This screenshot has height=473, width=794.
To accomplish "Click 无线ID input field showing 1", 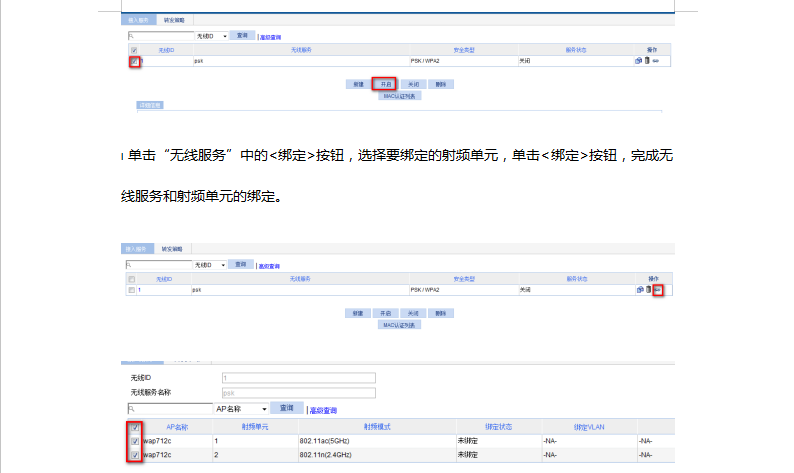I will [x=299, y=378].
